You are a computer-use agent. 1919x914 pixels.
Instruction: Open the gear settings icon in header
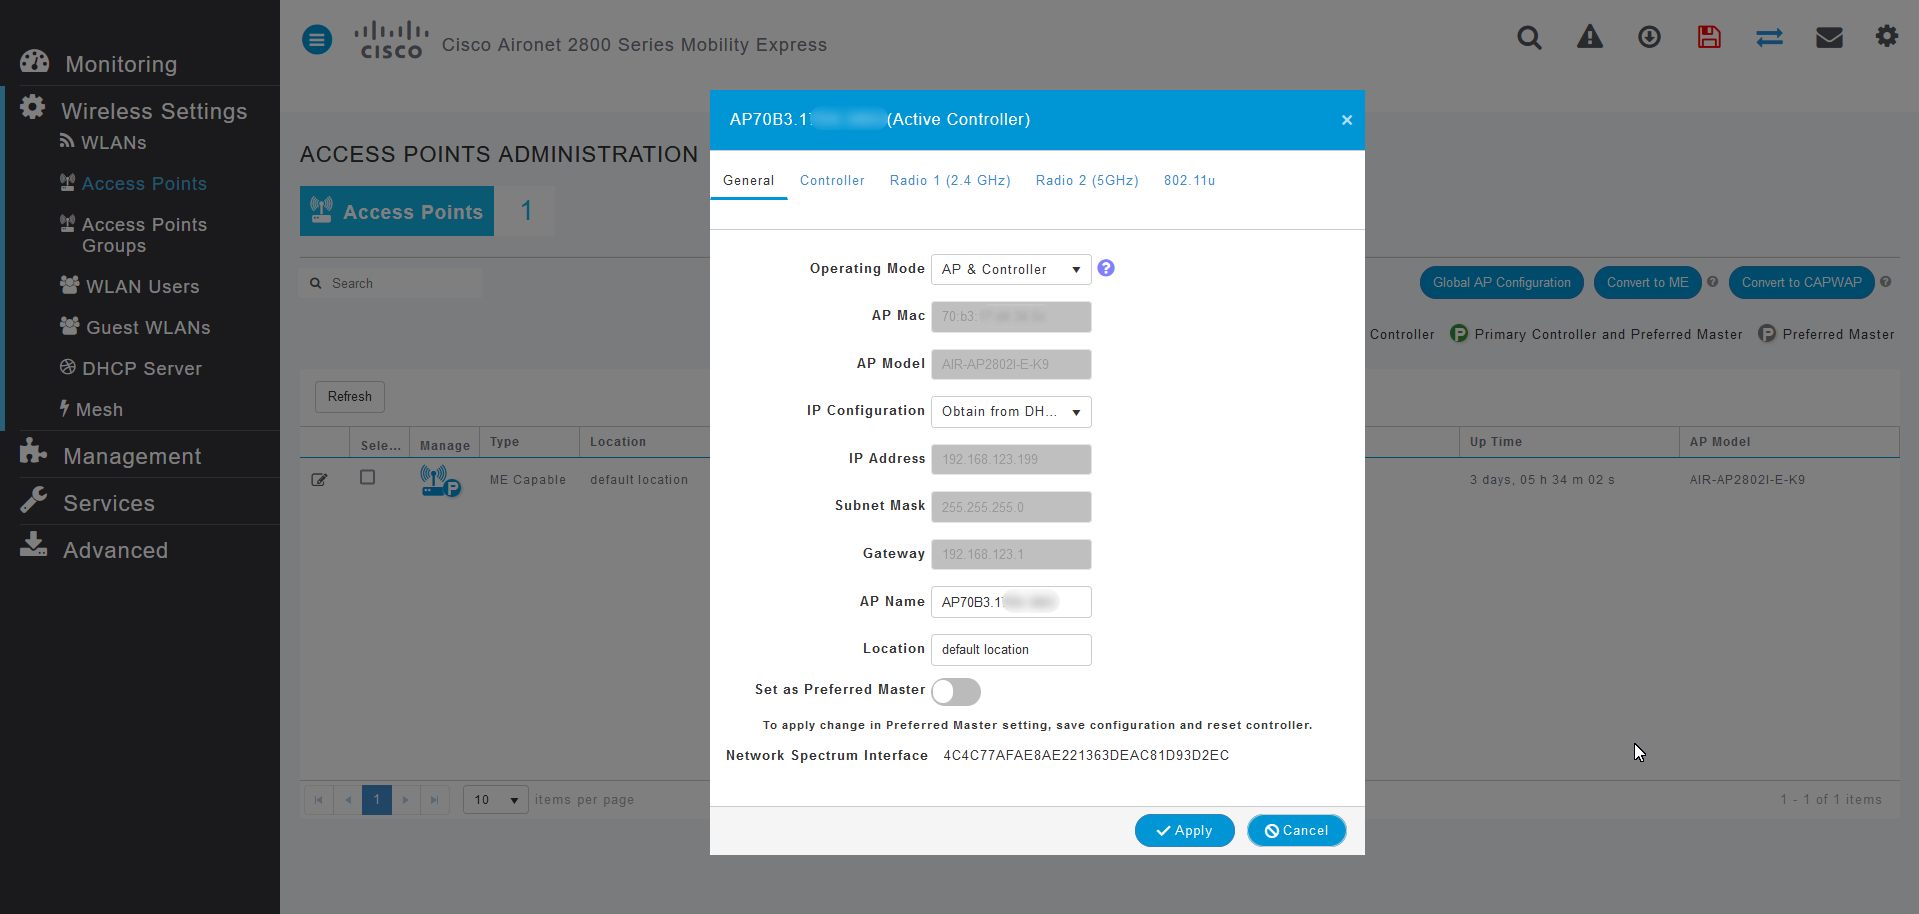pos(1887,37)
